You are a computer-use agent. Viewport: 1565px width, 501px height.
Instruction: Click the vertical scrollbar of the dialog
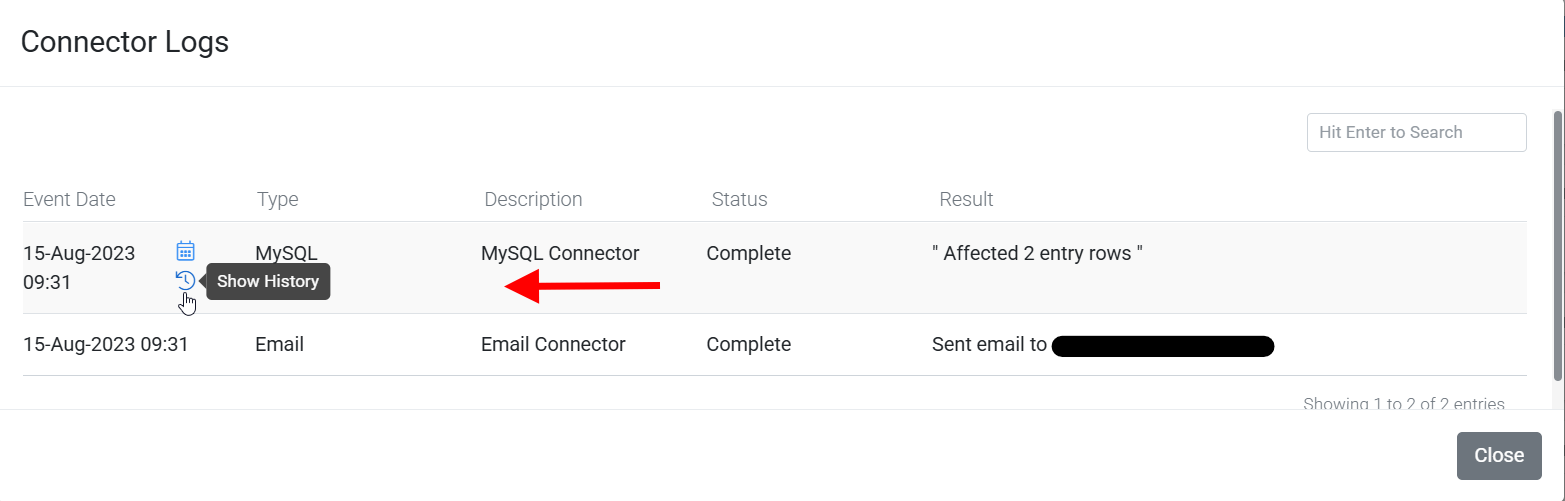pos(1557,245)
